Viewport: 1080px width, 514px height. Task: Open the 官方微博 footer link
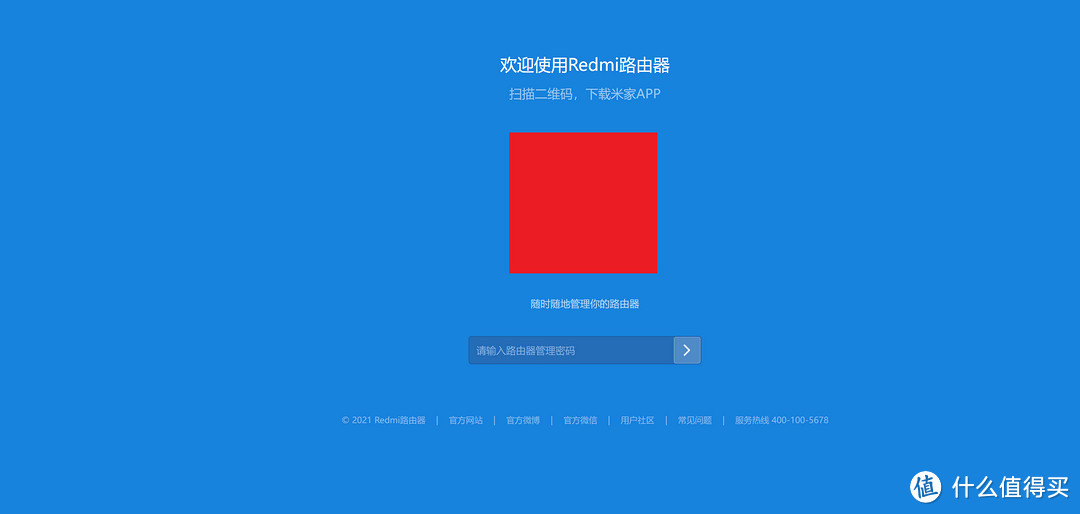(523, 420)
